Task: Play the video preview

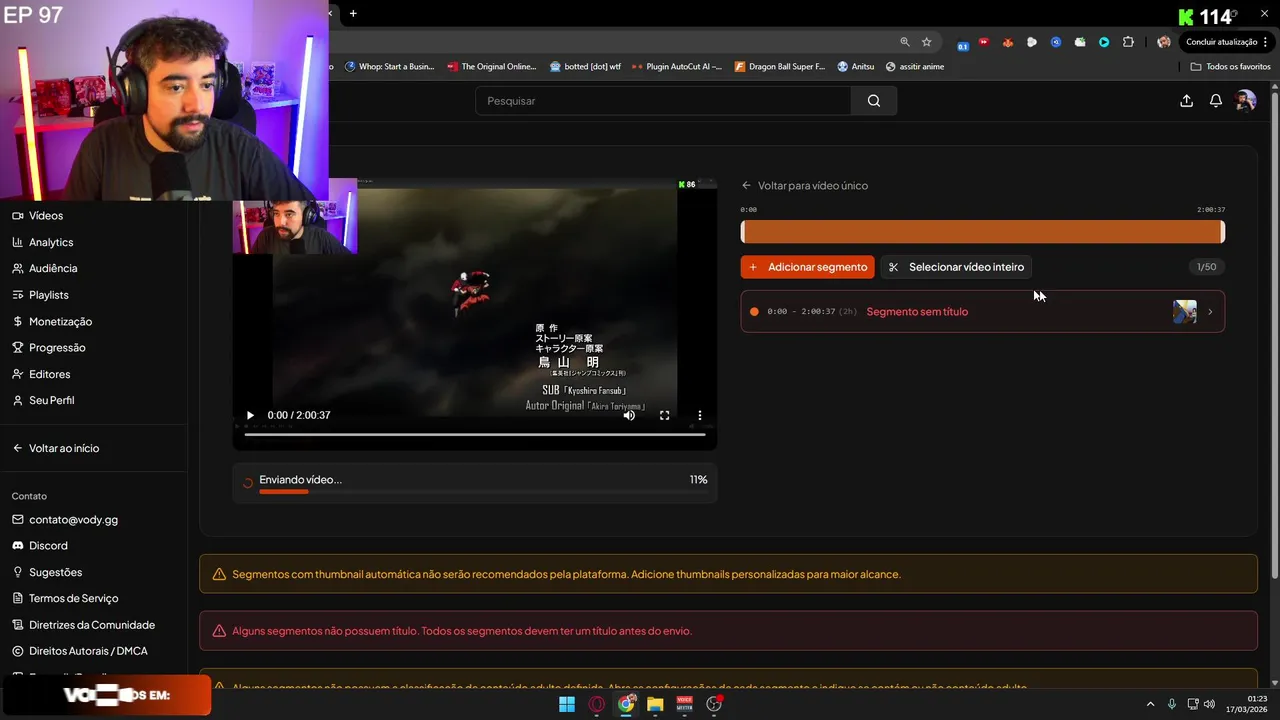Action: pyautogui.click(x=250, y=415)
